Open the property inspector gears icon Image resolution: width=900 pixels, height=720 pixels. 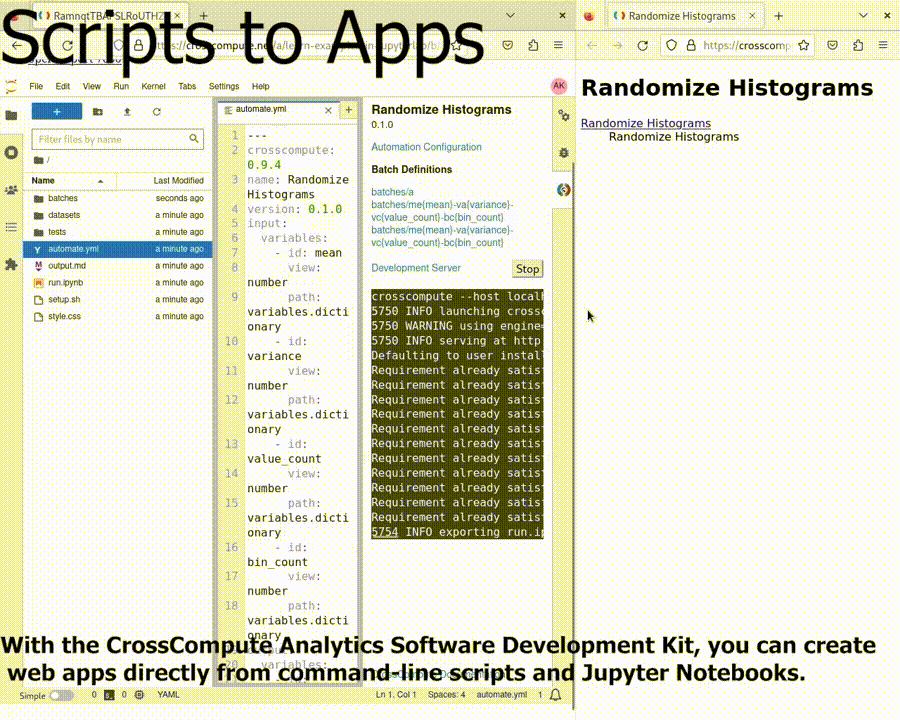click(x=564, y=115)
